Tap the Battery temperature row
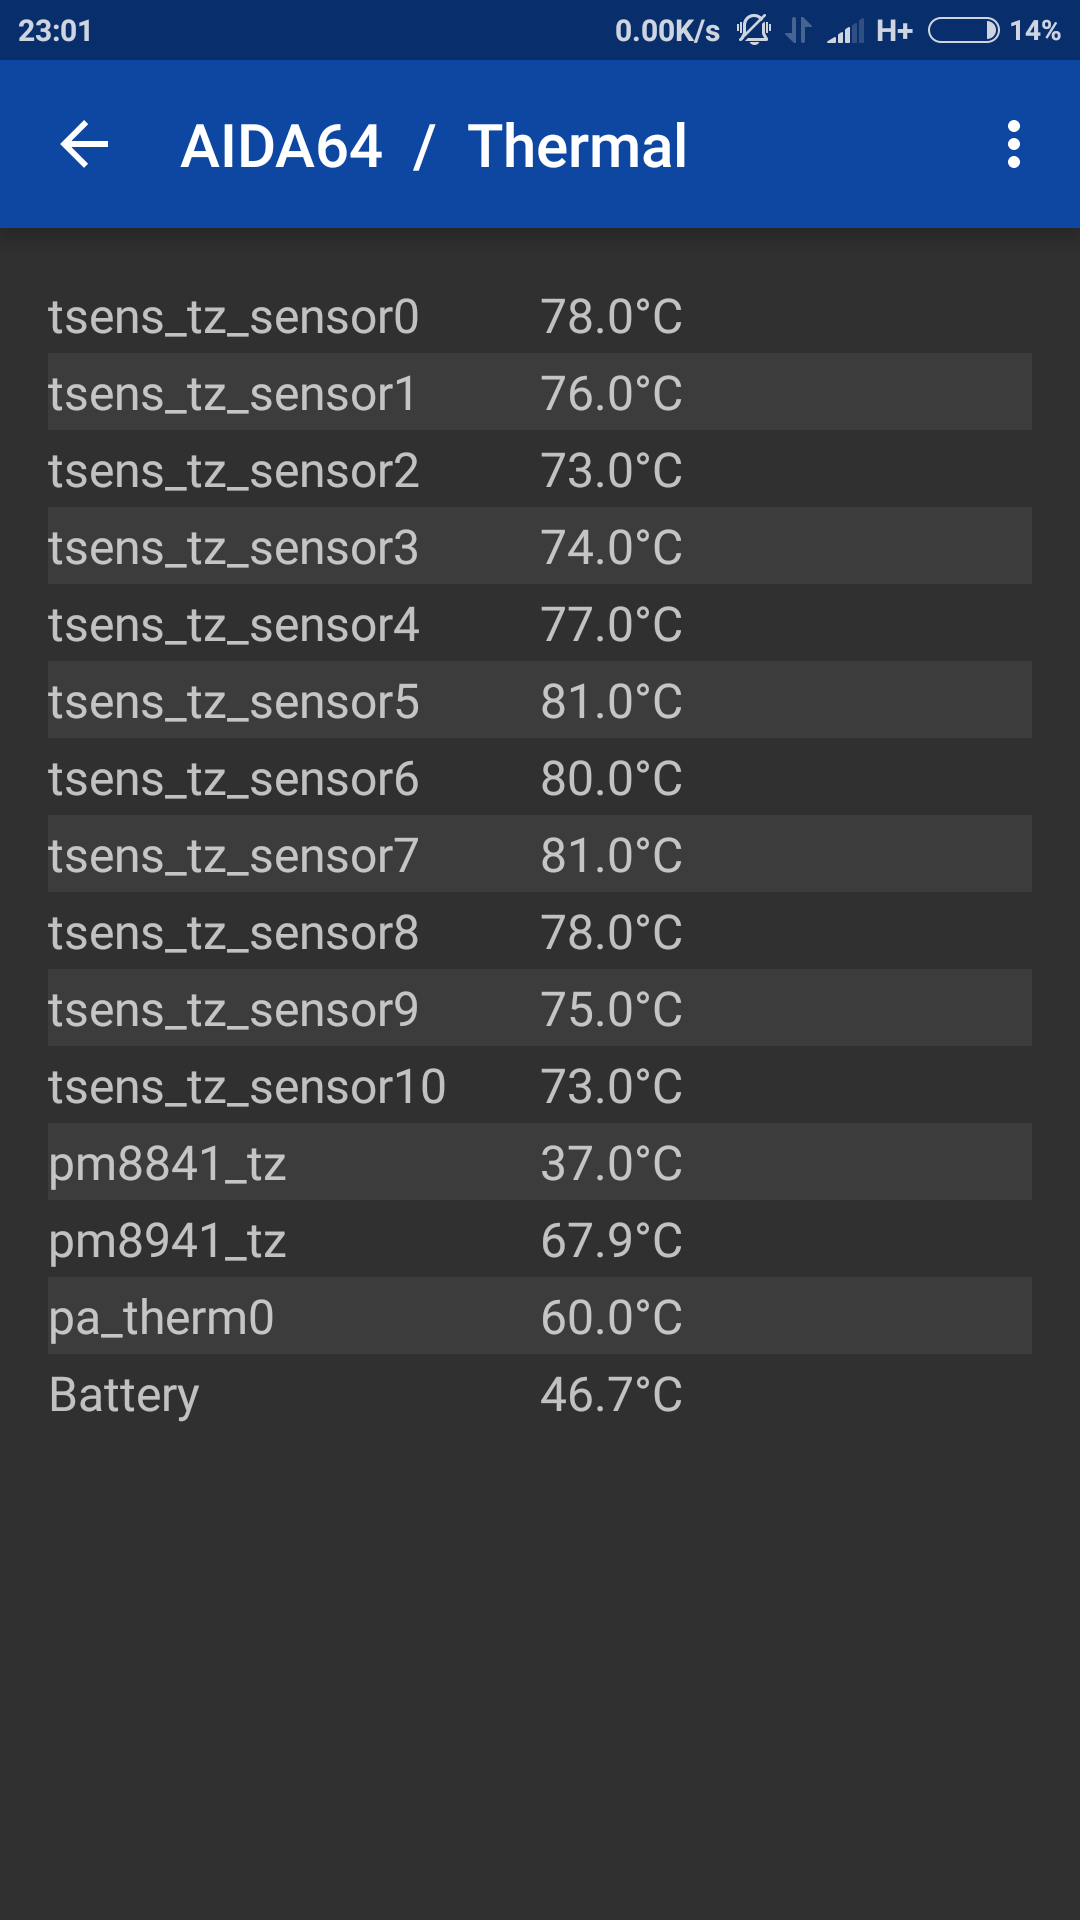 click(540, 1394)
